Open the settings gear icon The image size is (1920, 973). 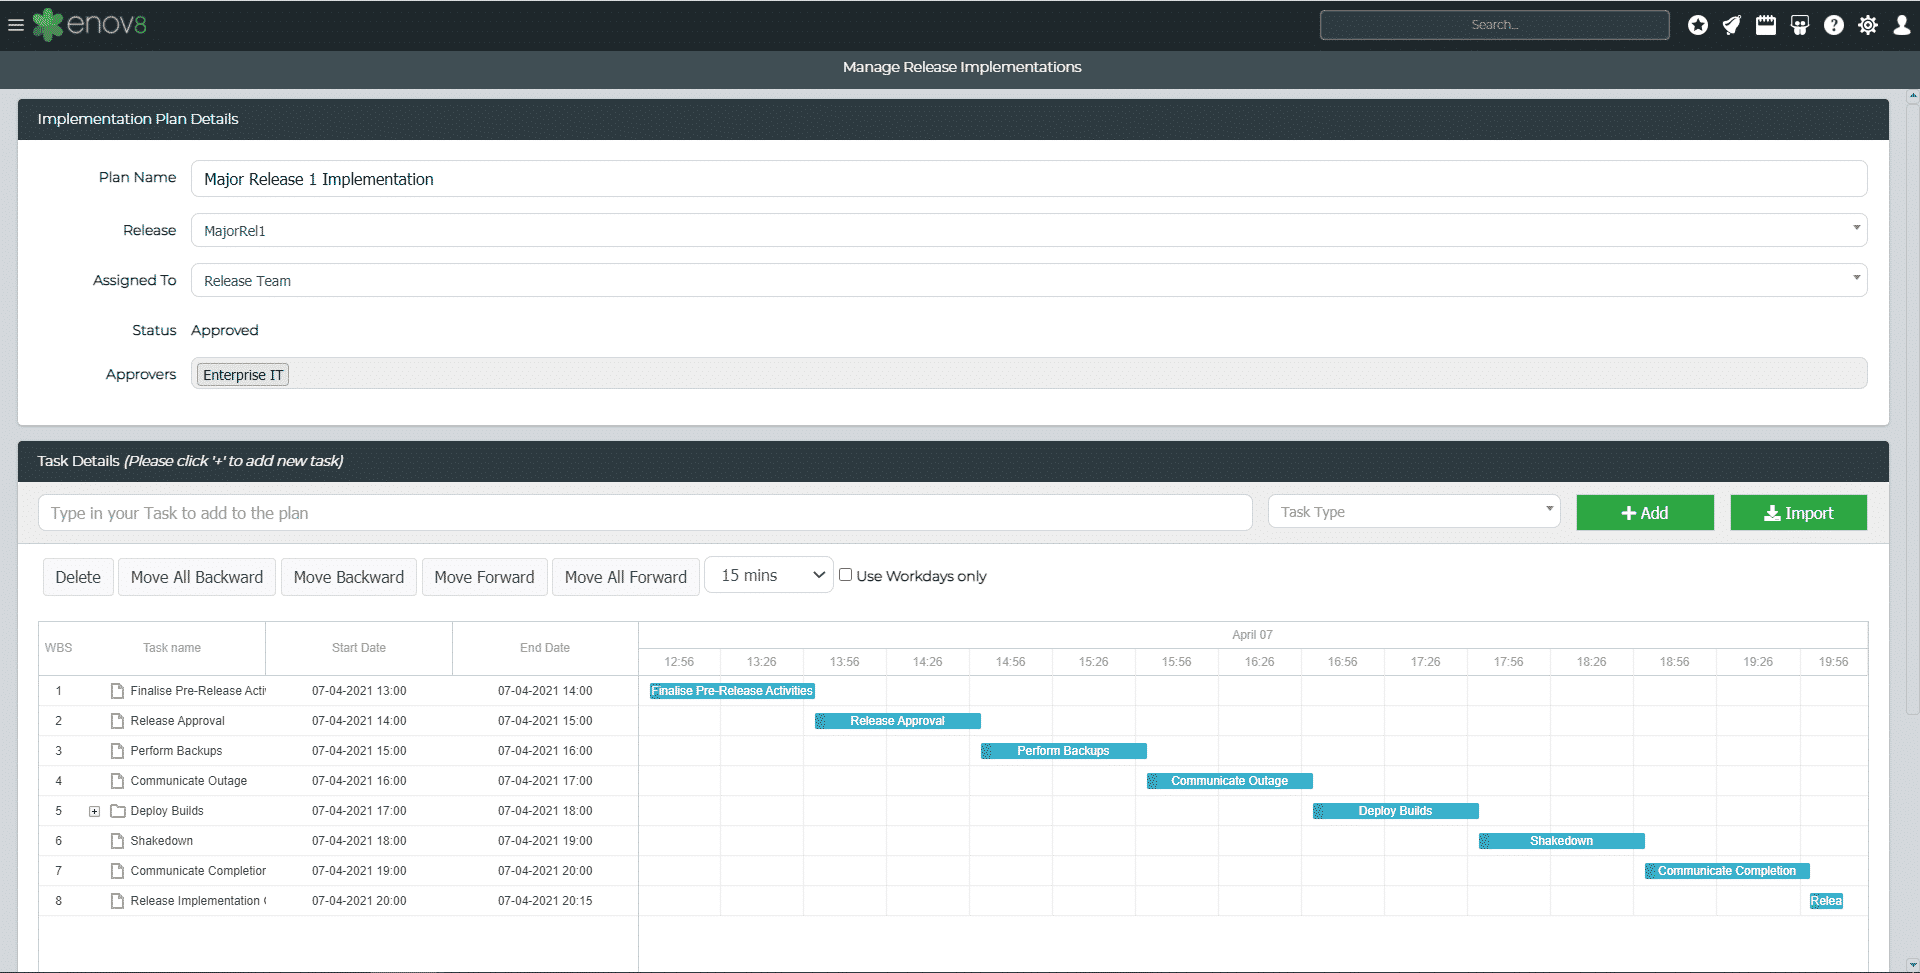pos(1868,25)
